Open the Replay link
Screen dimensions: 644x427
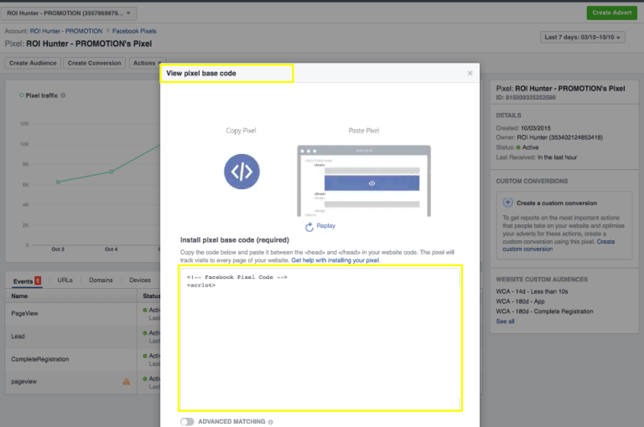pos(326,226)
